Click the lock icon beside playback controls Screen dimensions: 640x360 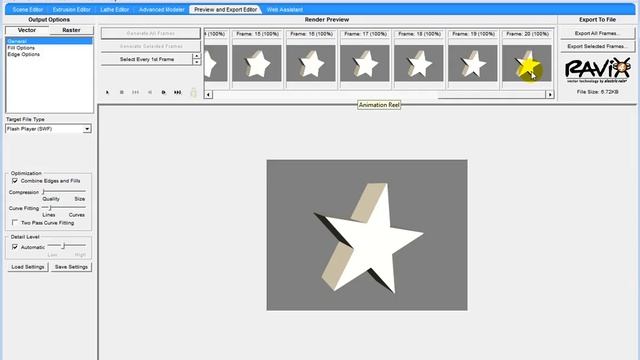193,92
